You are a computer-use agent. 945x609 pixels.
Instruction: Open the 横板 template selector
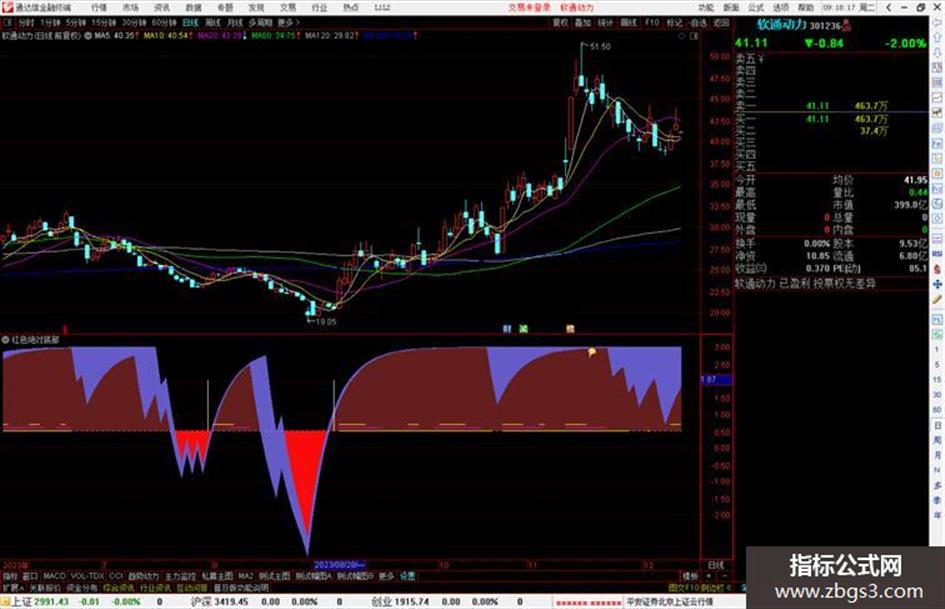tap(691, 576)
